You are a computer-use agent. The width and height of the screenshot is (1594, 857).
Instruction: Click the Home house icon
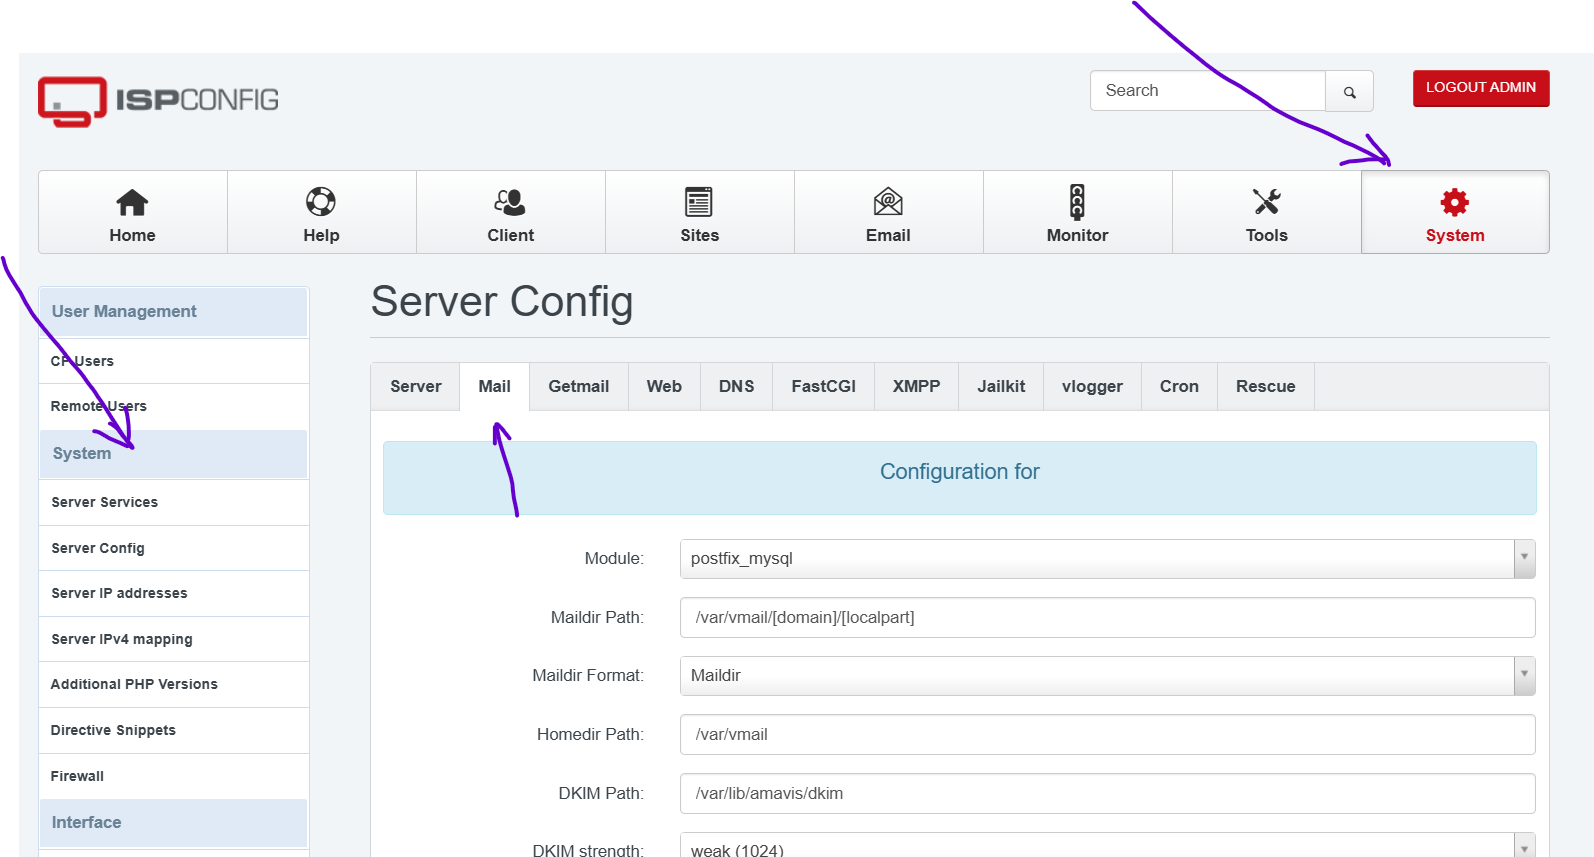click(x=132, y=203)
